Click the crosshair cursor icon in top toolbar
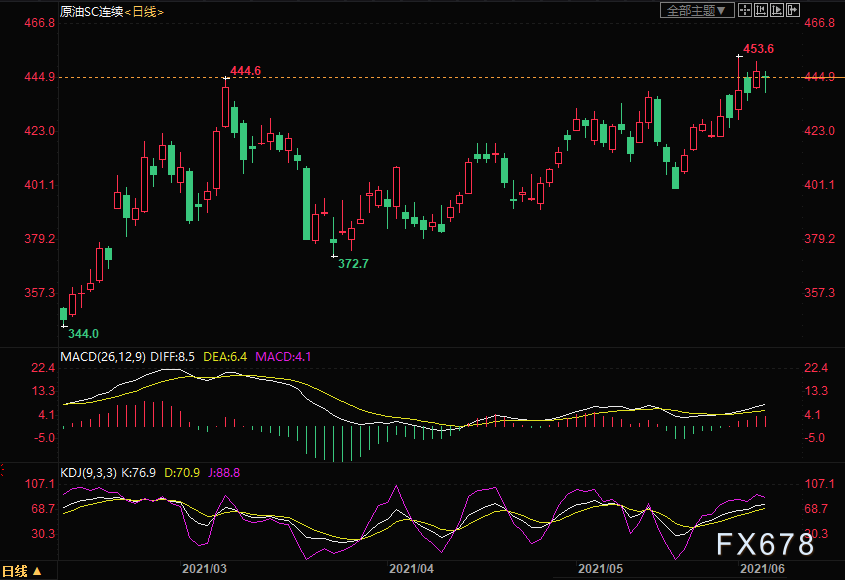Viewport: 845px width, 580px height. point(744,10)
